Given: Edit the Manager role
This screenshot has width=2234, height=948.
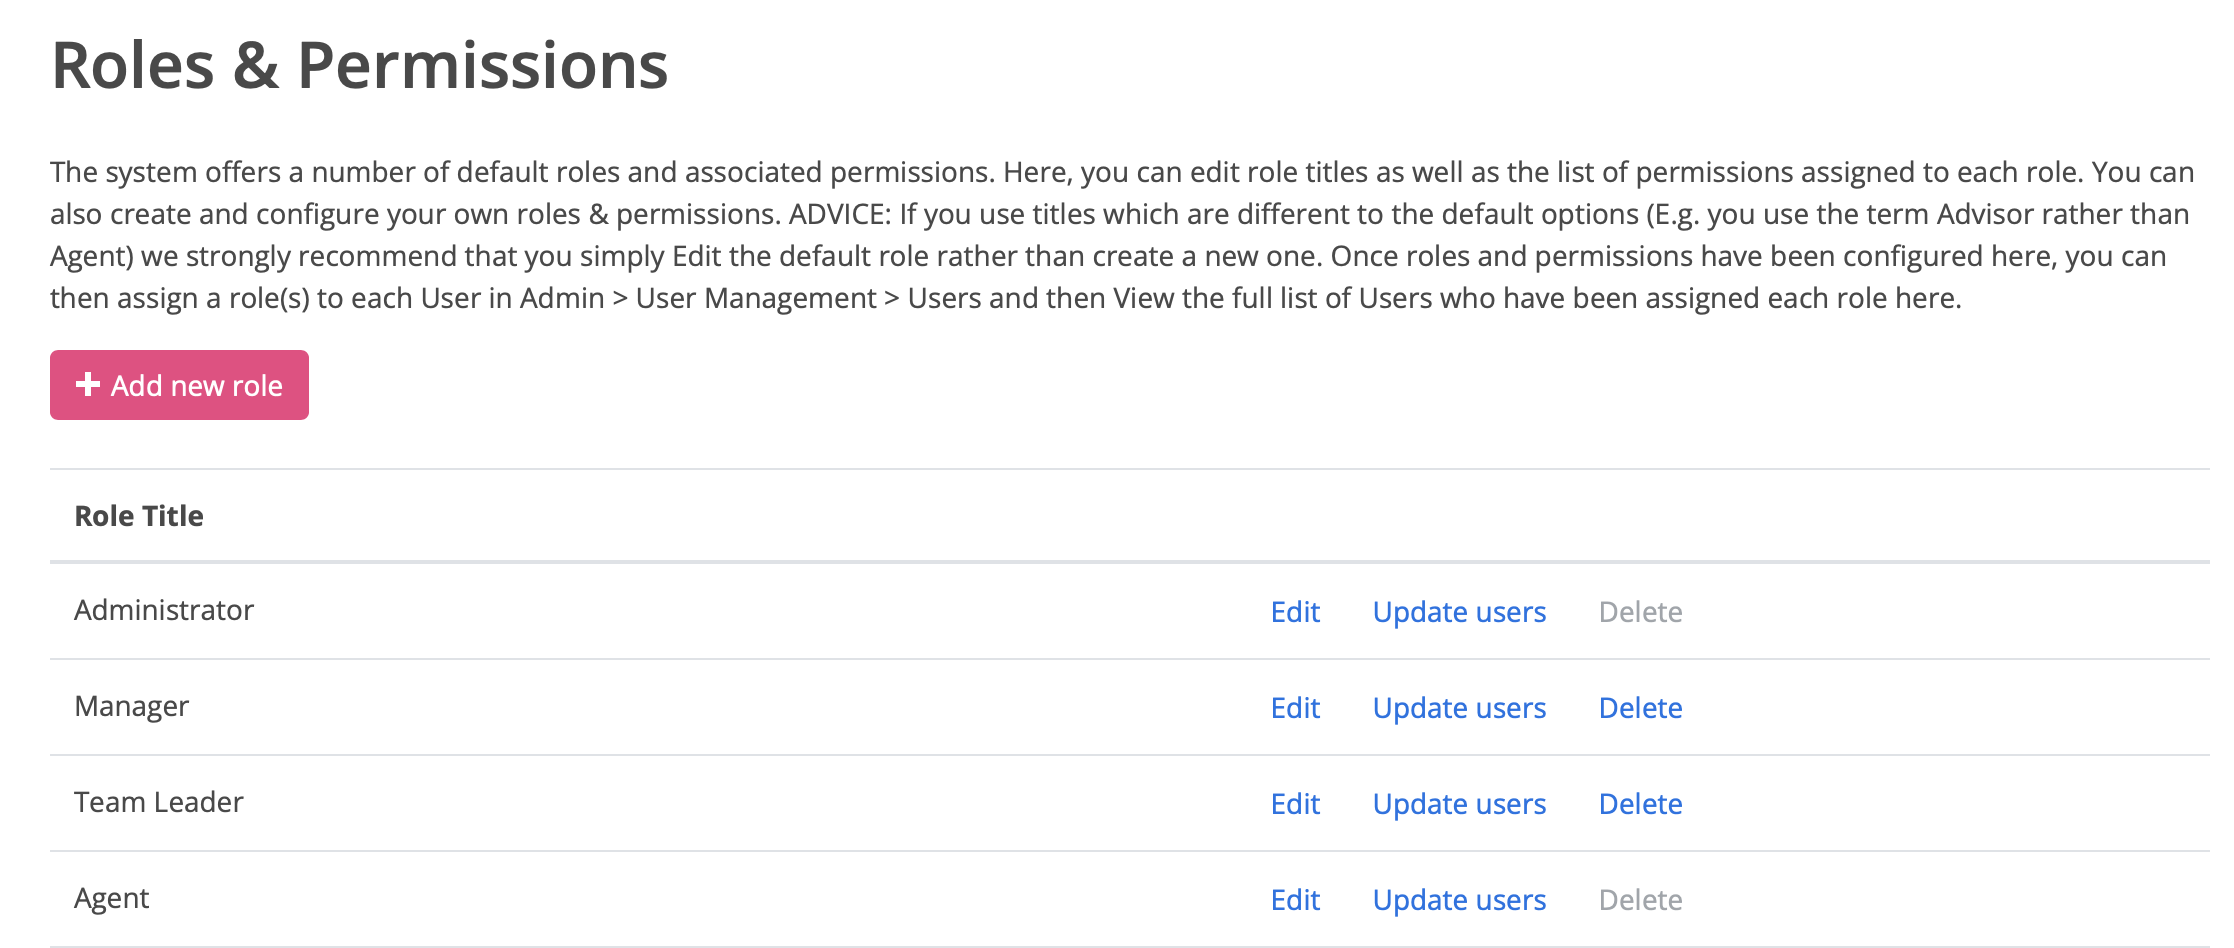Looking at the screenshot, I should [x=1295, y=708].
